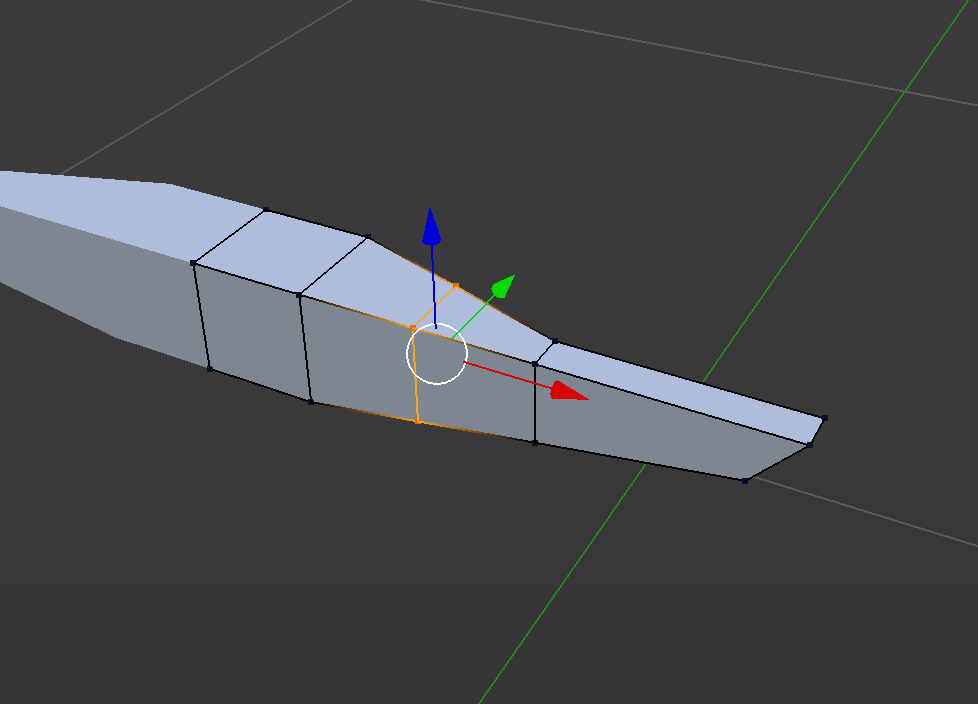Select the orange vertical edge on the side face
978x704 pixels.
(416, 375)
